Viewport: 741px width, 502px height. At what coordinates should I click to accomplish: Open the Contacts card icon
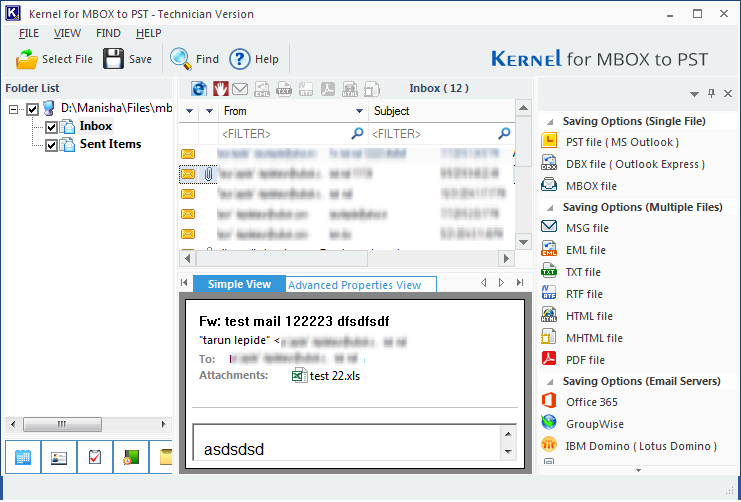(59, 457)
